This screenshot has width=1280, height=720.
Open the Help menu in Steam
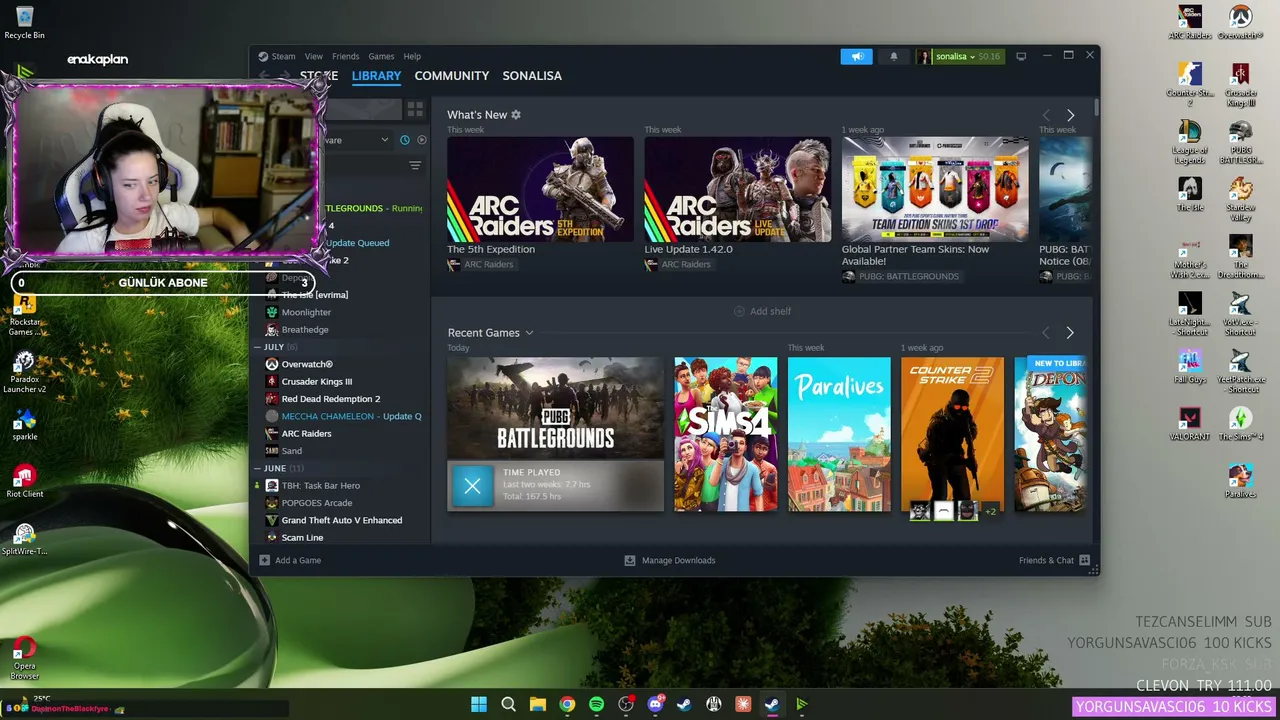click(x=412, y=56)
